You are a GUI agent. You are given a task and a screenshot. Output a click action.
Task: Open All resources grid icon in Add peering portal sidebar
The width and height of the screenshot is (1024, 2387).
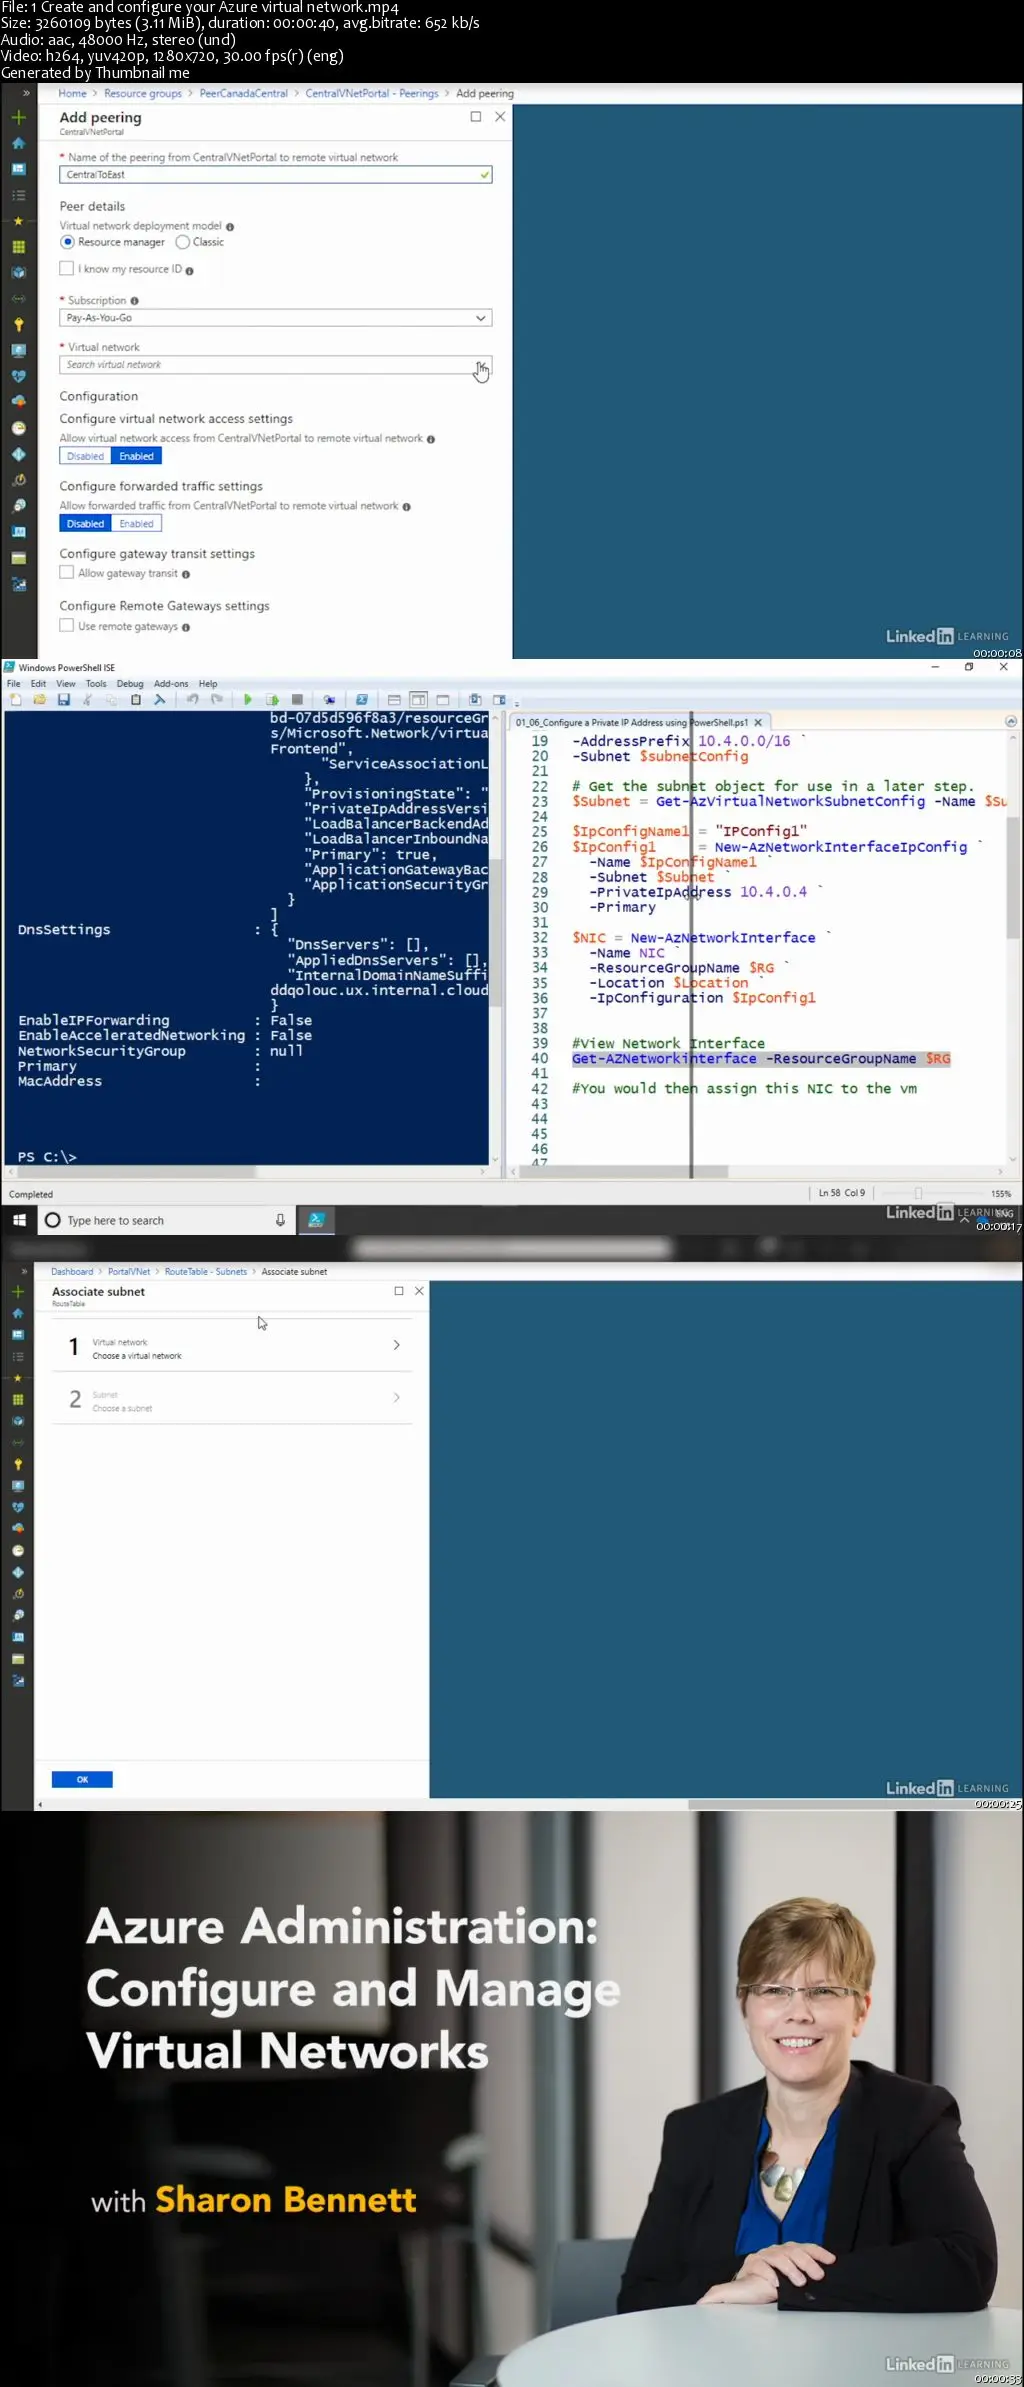coord(18,247)
